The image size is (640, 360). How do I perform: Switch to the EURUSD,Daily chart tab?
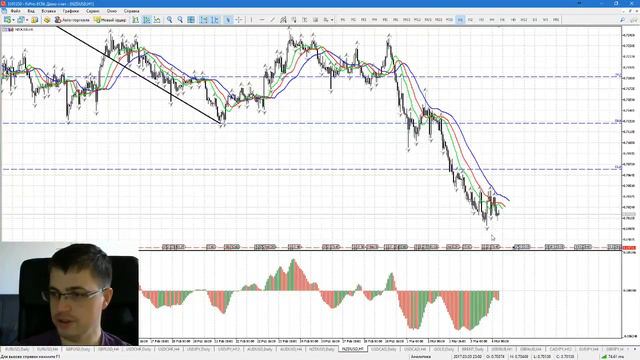point(17,349)
